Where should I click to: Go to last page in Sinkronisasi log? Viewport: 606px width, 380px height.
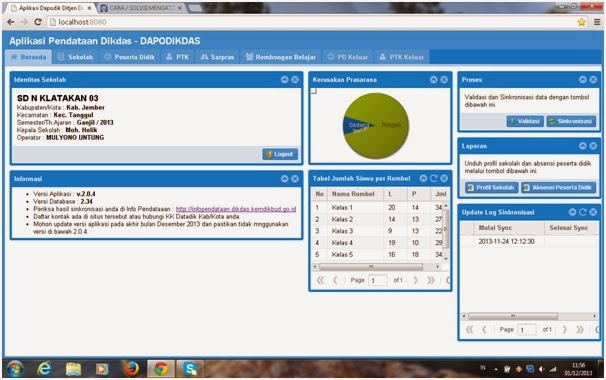click(580, 330)
